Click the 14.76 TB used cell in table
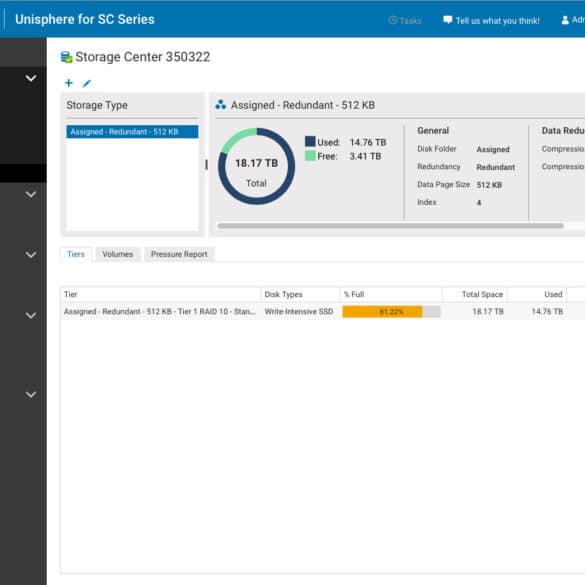This screenshot has width=585, height=585. (547, 312)
